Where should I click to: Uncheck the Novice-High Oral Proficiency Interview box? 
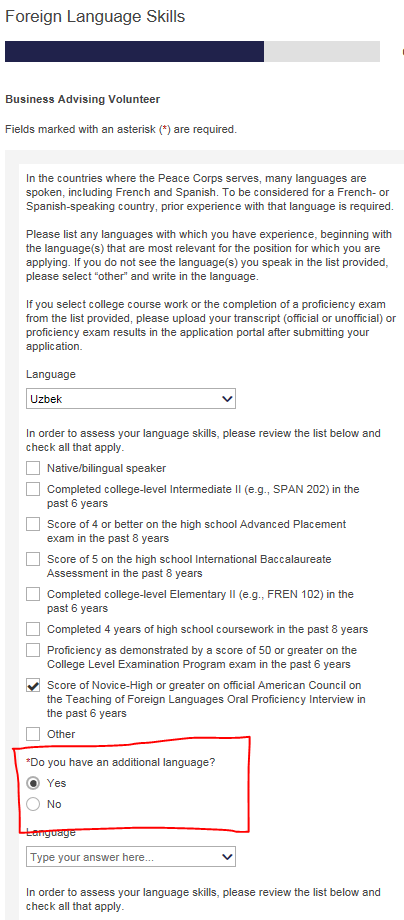tap(33, 685)
